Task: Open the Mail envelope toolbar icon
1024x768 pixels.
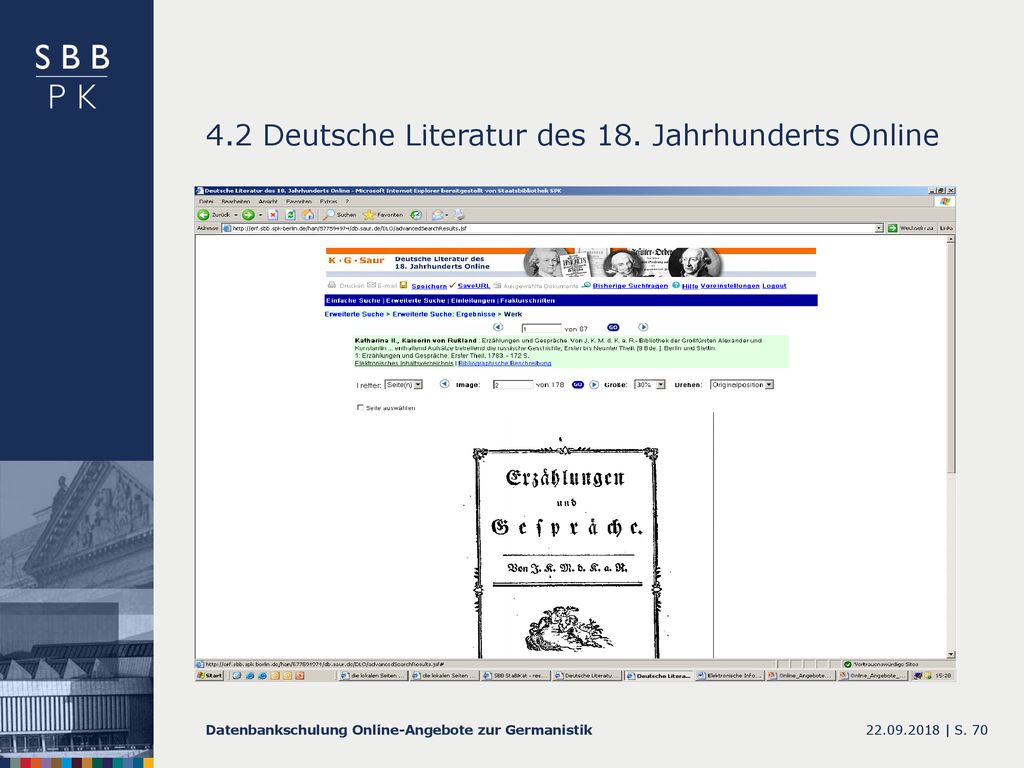Action: tap(438, 215)
